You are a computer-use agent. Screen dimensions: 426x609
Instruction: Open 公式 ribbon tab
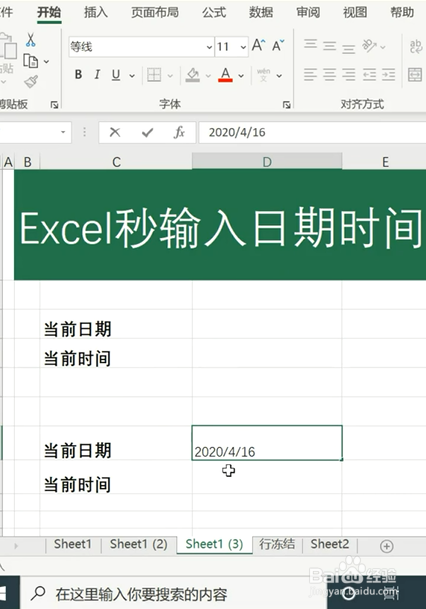coord(214,12)
